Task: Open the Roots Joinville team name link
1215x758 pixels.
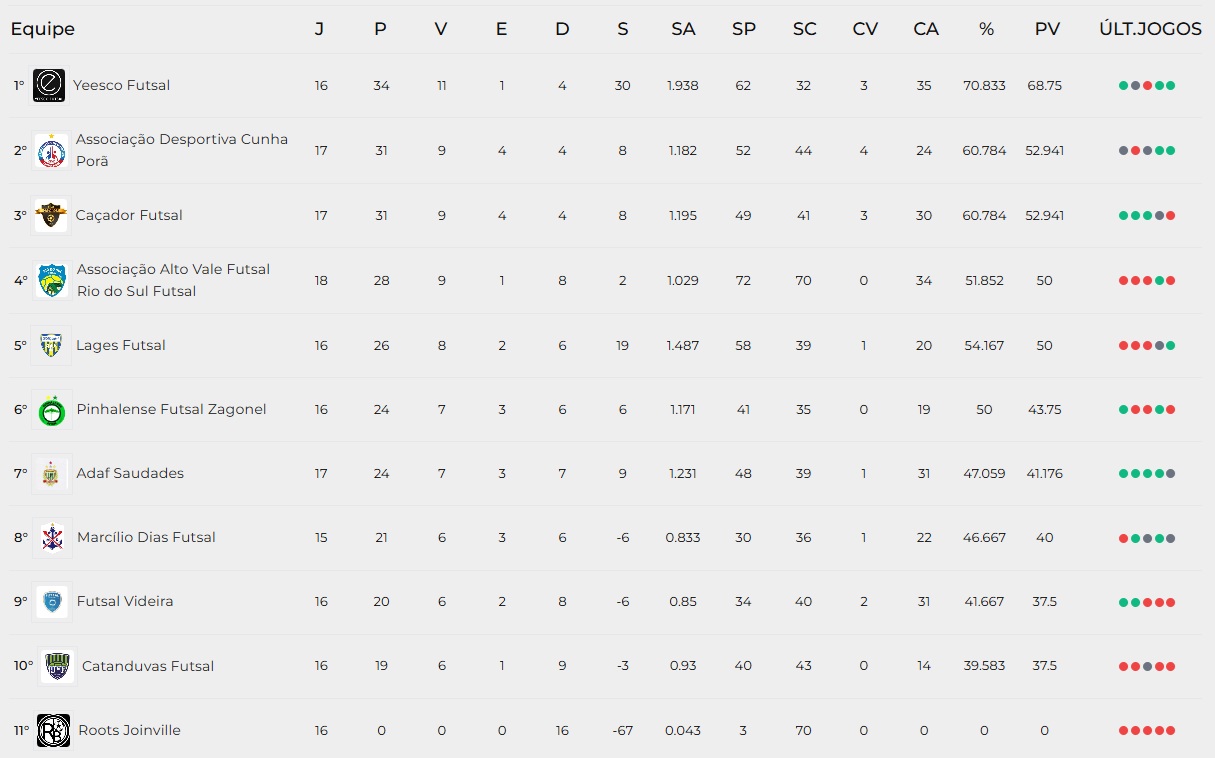Action: coord(129,730)
